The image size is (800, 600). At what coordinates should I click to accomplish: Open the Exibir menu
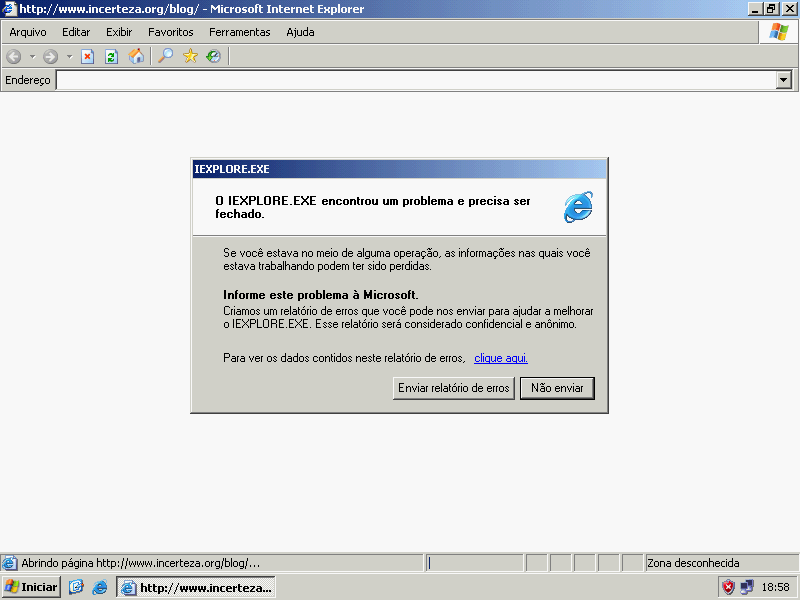(119, 32)
